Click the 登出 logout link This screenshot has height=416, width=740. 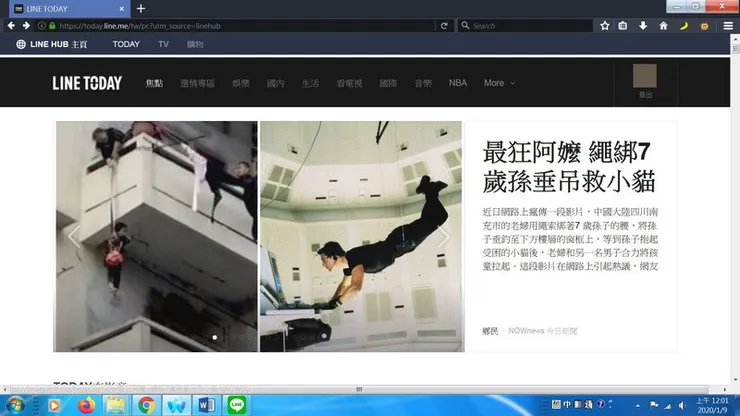pyautogui.click(x=645, y=95)
